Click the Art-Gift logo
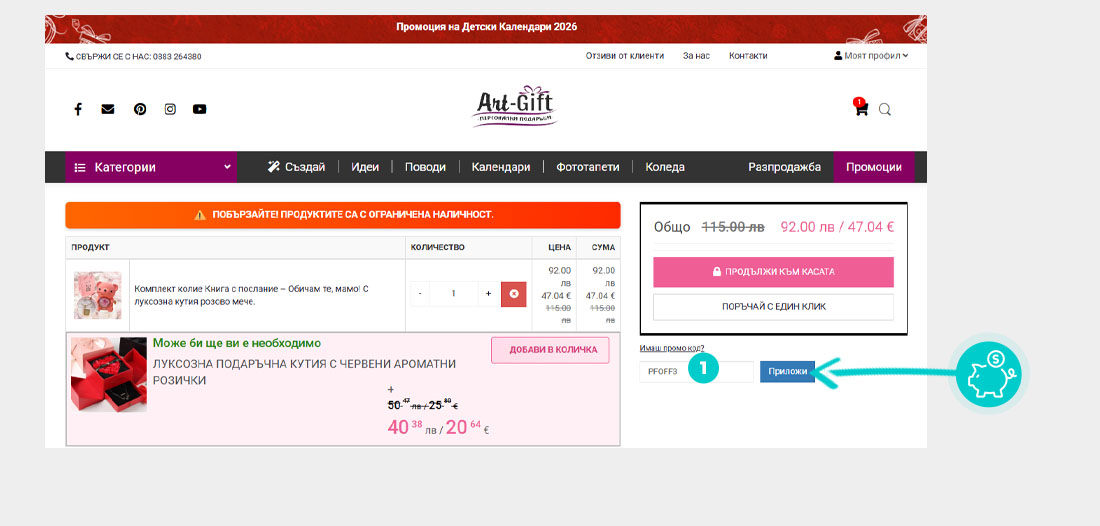Image resolution: width=1100 pixels, height=526 pixels. pos(513,106)
